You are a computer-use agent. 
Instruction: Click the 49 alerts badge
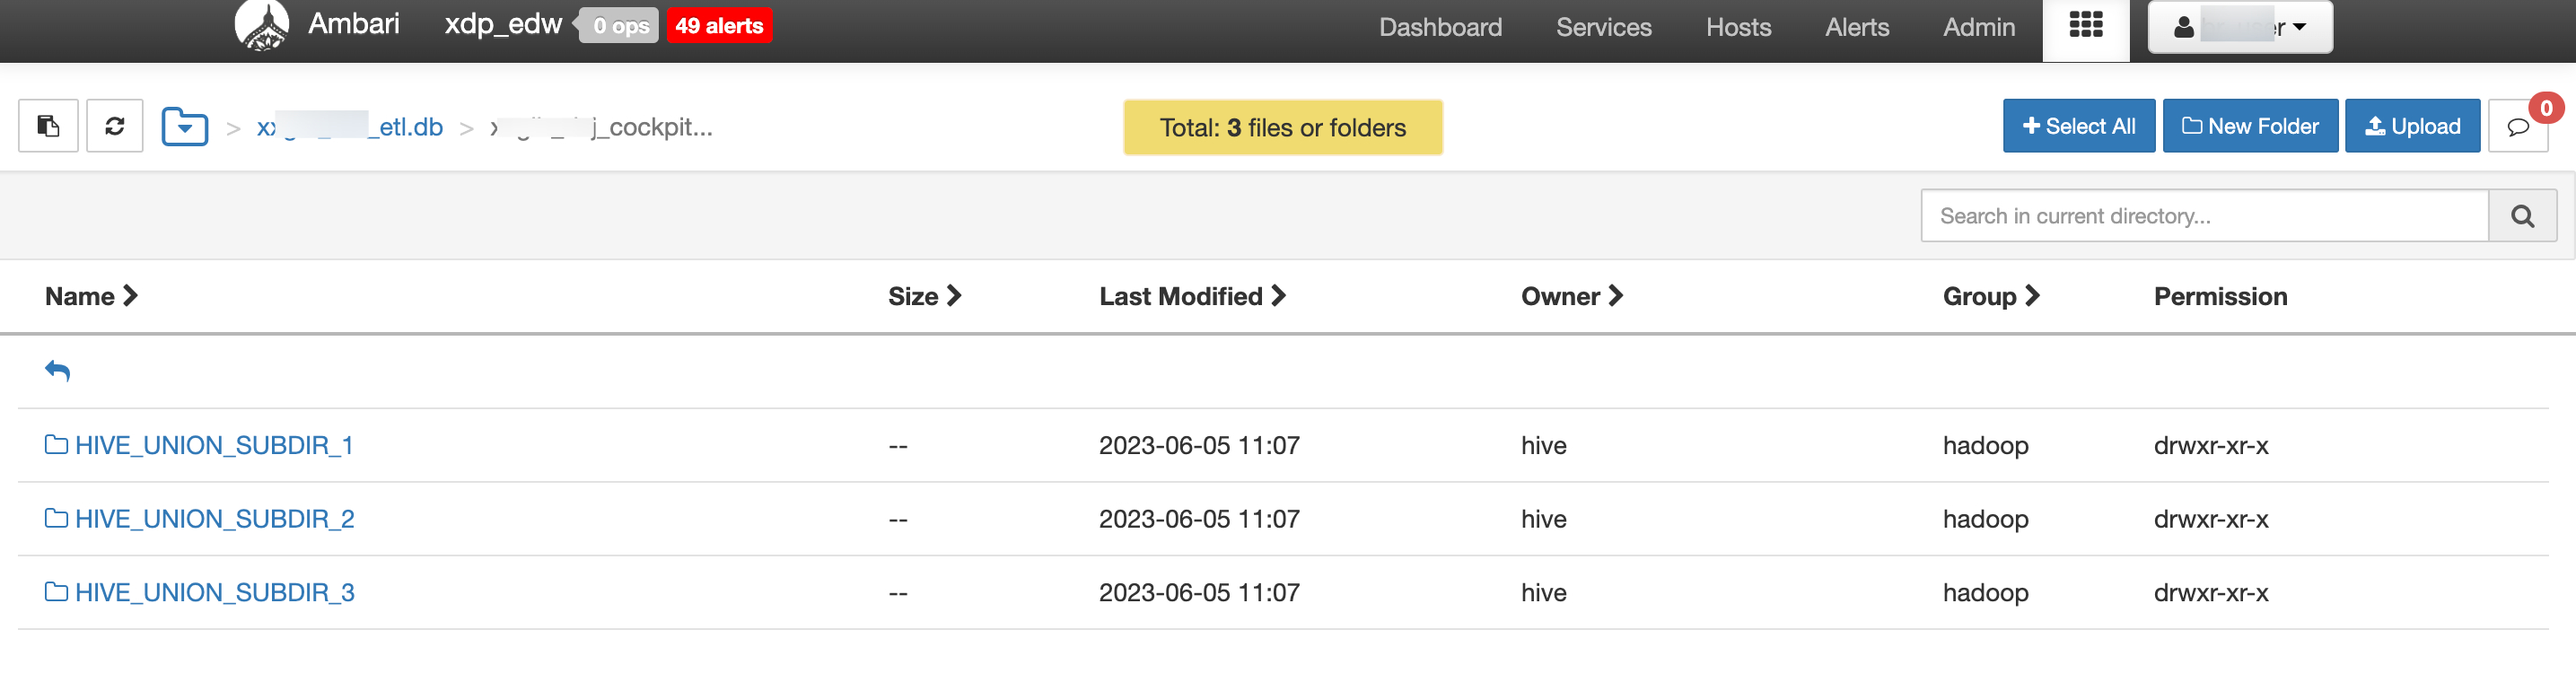(x=719, y=26)
